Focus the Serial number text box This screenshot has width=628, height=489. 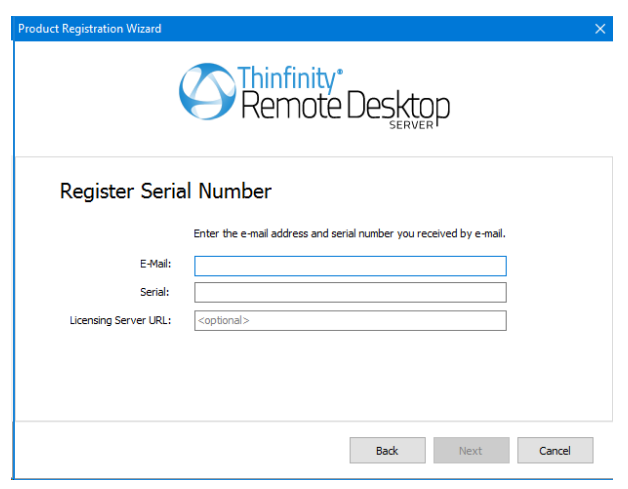click(x=350, y=292)
